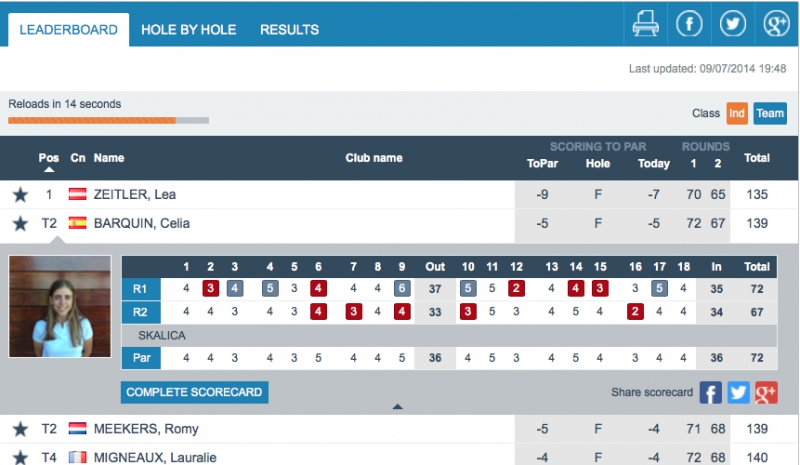The height and width of the screenshot is (465, 800).
Task: Share scorecard on Google Plus
Action: click(766, 393)
